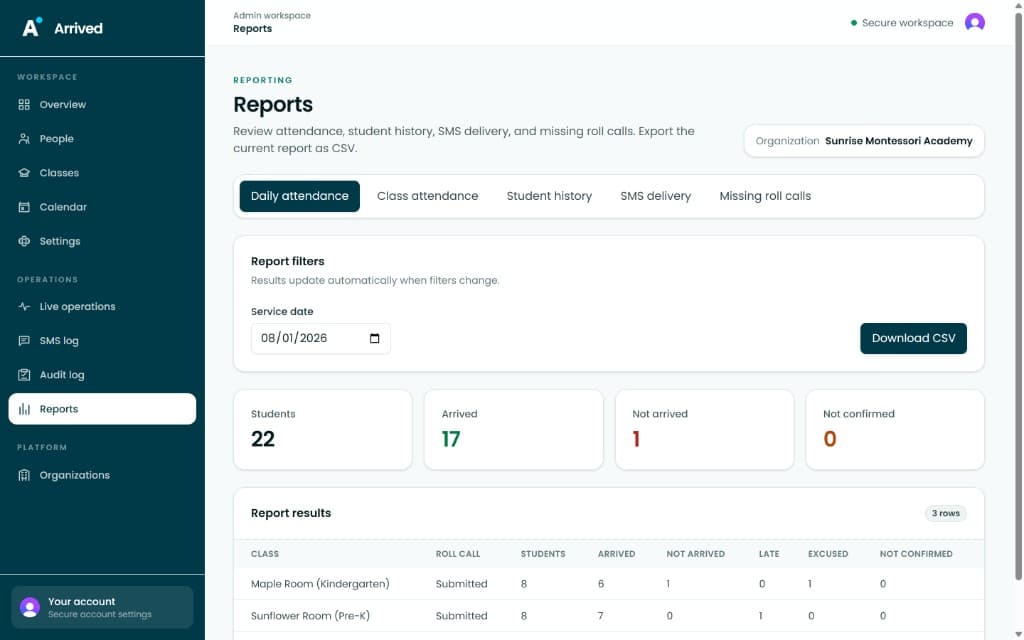Click the Secure workspace label

coord(907,23)
